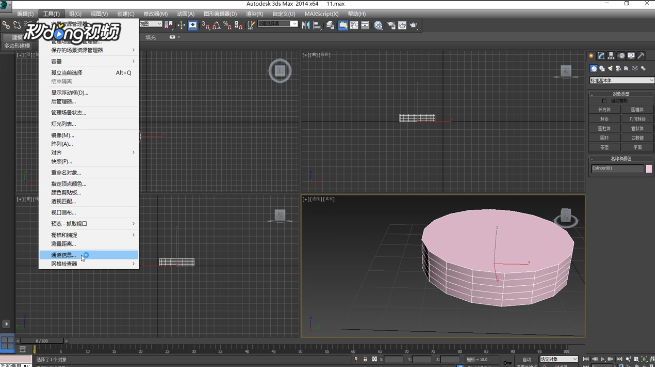Viewport: 655px width, 367px height.
Task: Choose 测量距离 menu entry
Action: (89, 243)
